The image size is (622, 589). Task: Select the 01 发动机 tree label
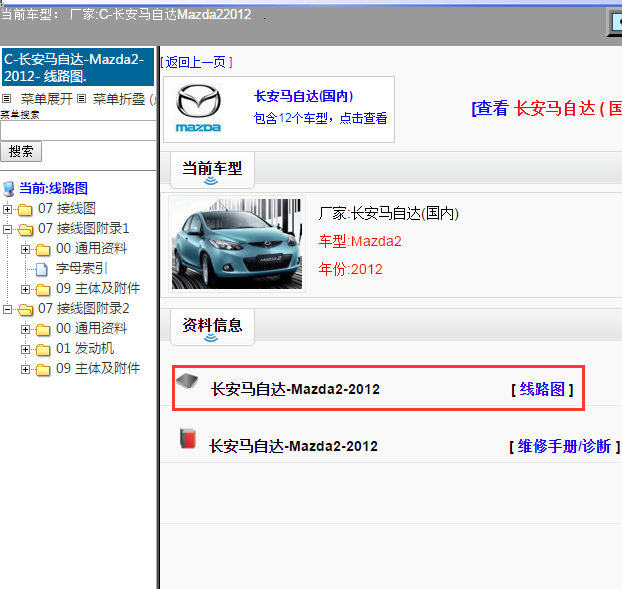click(x=85, y=349)
